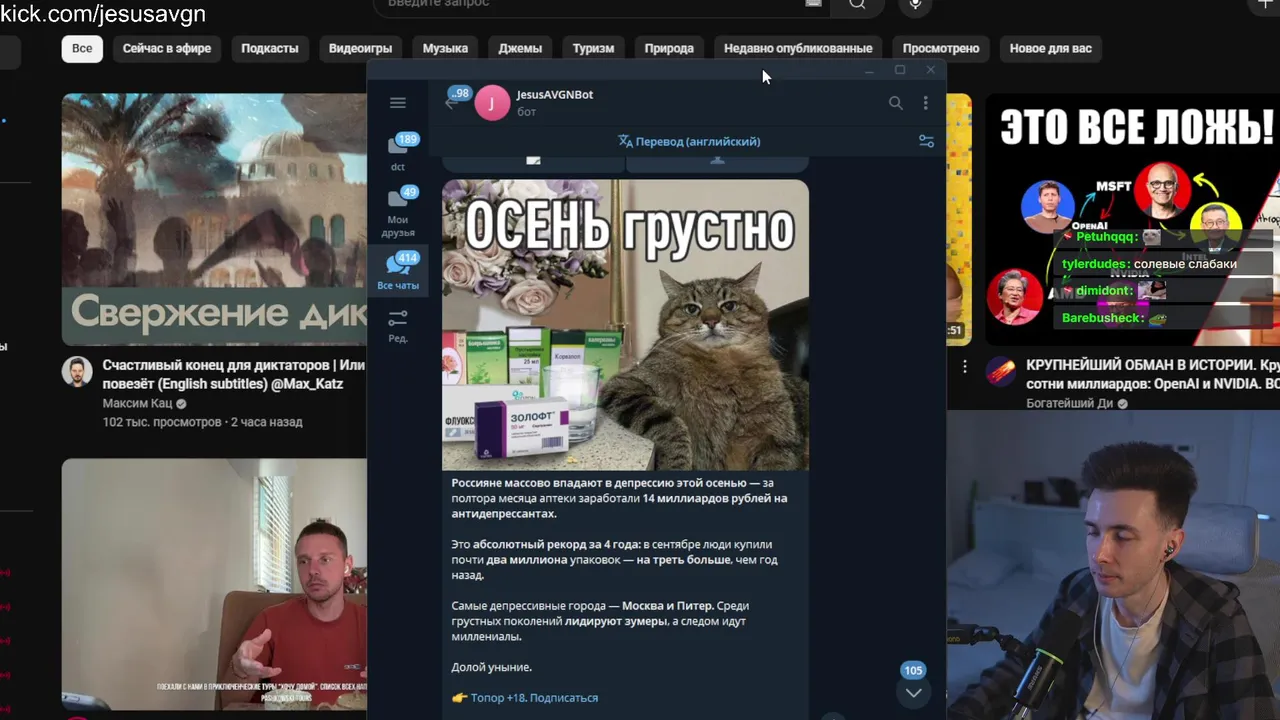
Task: Open the Счастливый конец для диктаторов video title
Action: tap(234, 375)
